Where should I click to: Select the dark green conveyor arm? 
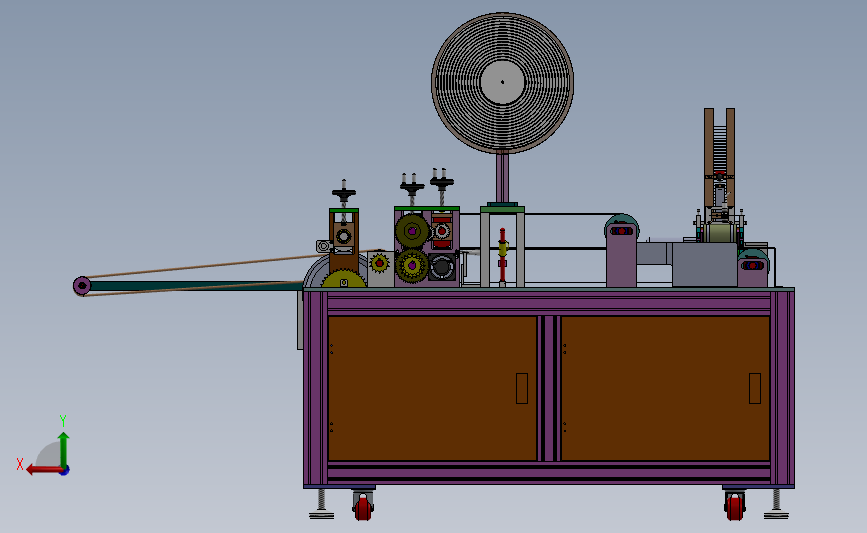pos(196,286)
